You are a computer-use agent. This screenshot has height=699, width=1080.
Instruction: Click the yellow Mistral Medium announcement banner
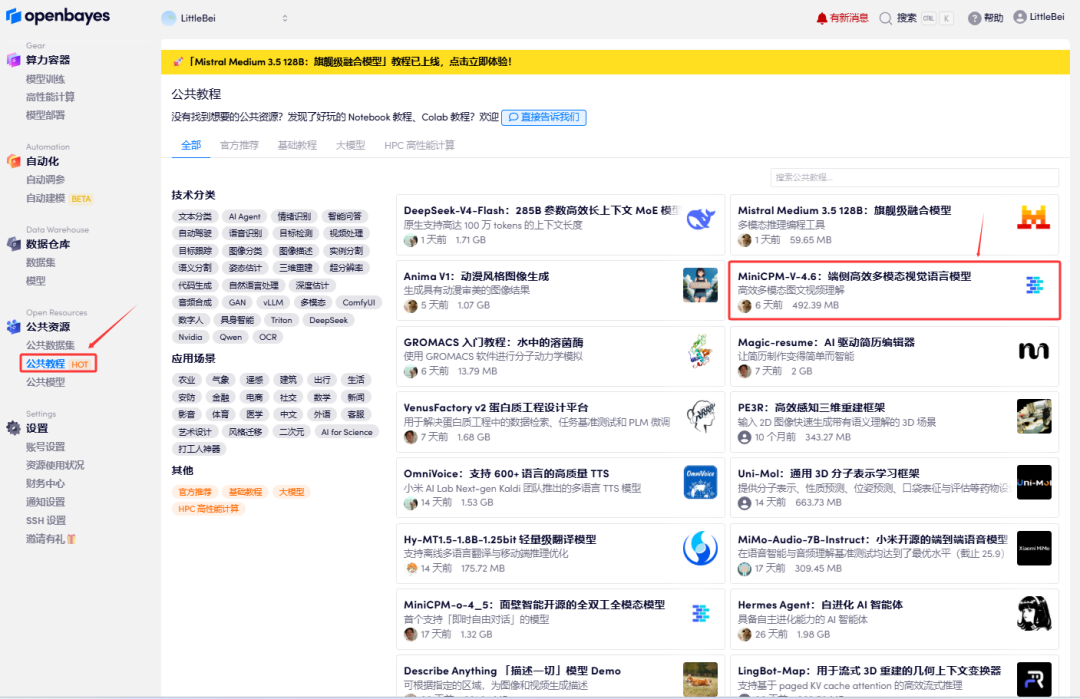coord(615,62)
